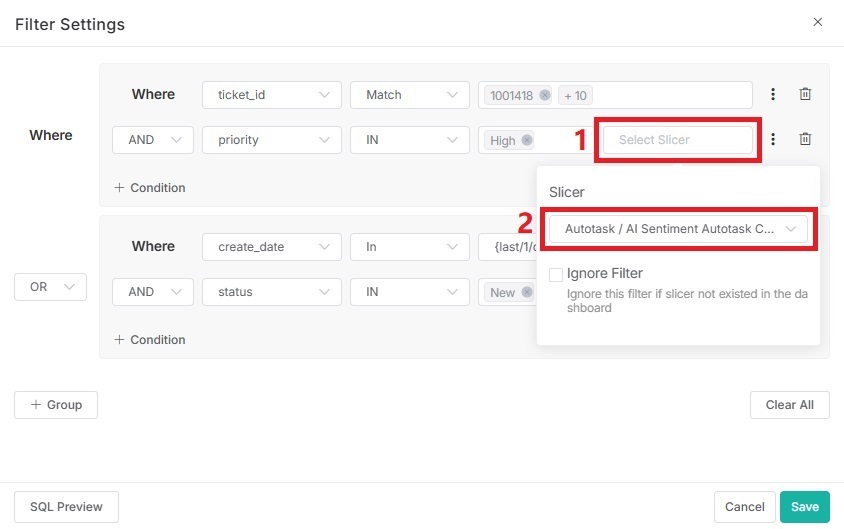Expand the Autotask slicer dropdown
The width and height of the screenshot is (844, 529).
click(678, 229)
